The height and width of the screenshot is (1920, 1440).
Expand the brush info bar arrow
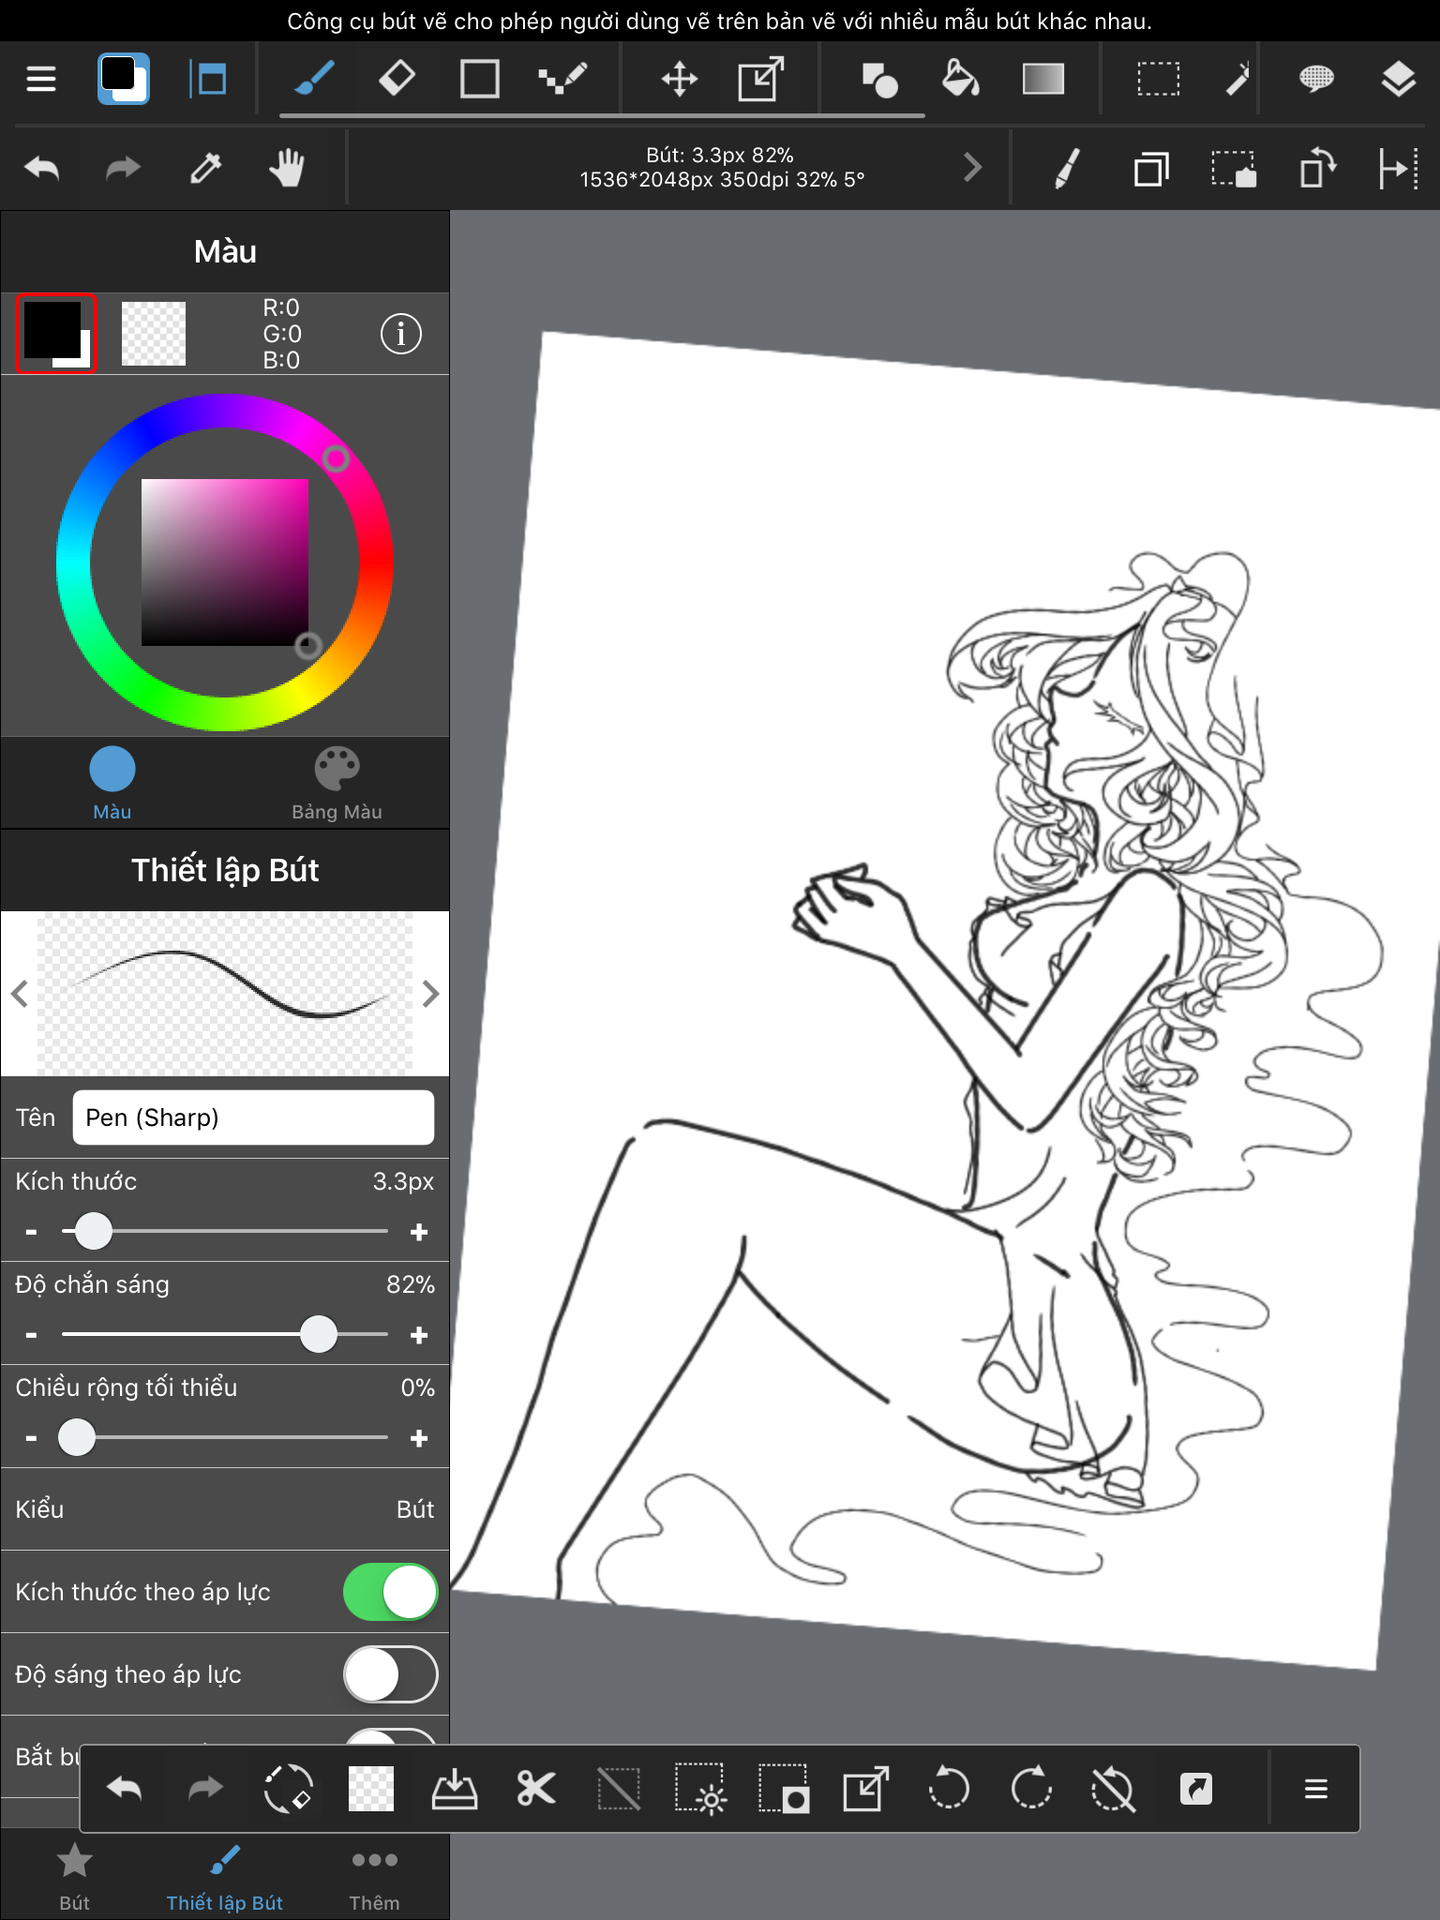click(972, 168)
